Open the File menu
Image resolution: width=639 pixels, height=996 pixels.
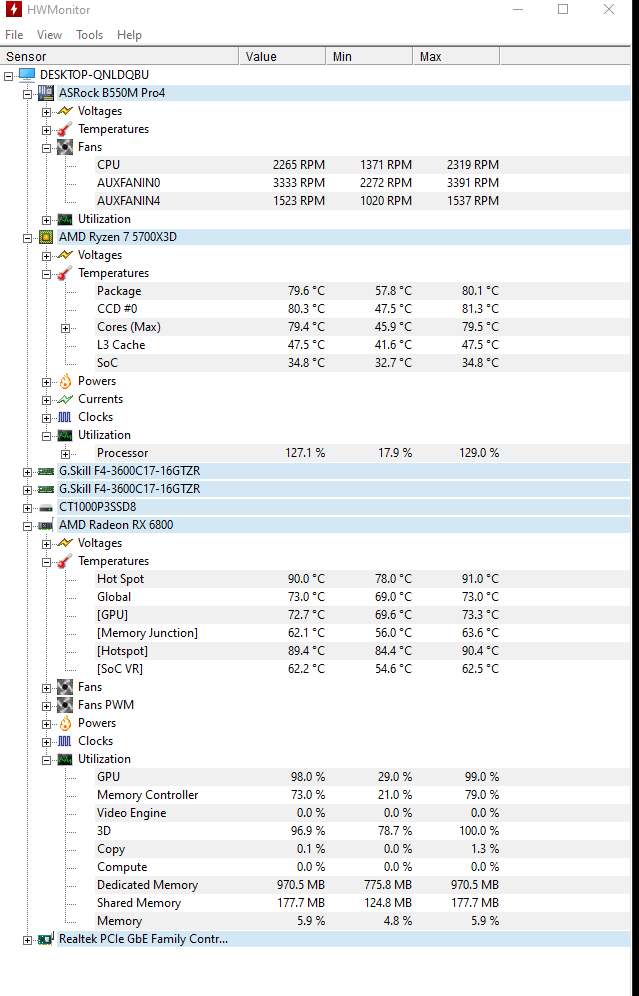point(14,35)
